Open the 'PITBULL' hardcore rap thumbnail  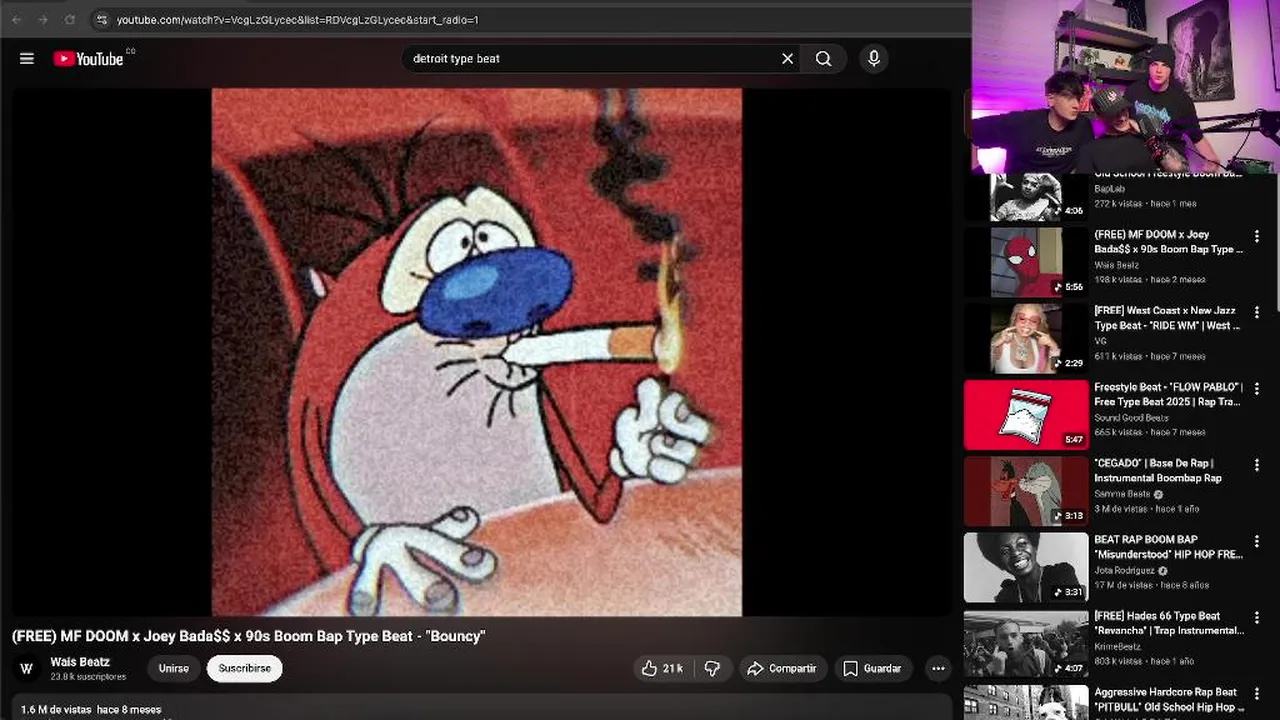(x=1026, y=702)
